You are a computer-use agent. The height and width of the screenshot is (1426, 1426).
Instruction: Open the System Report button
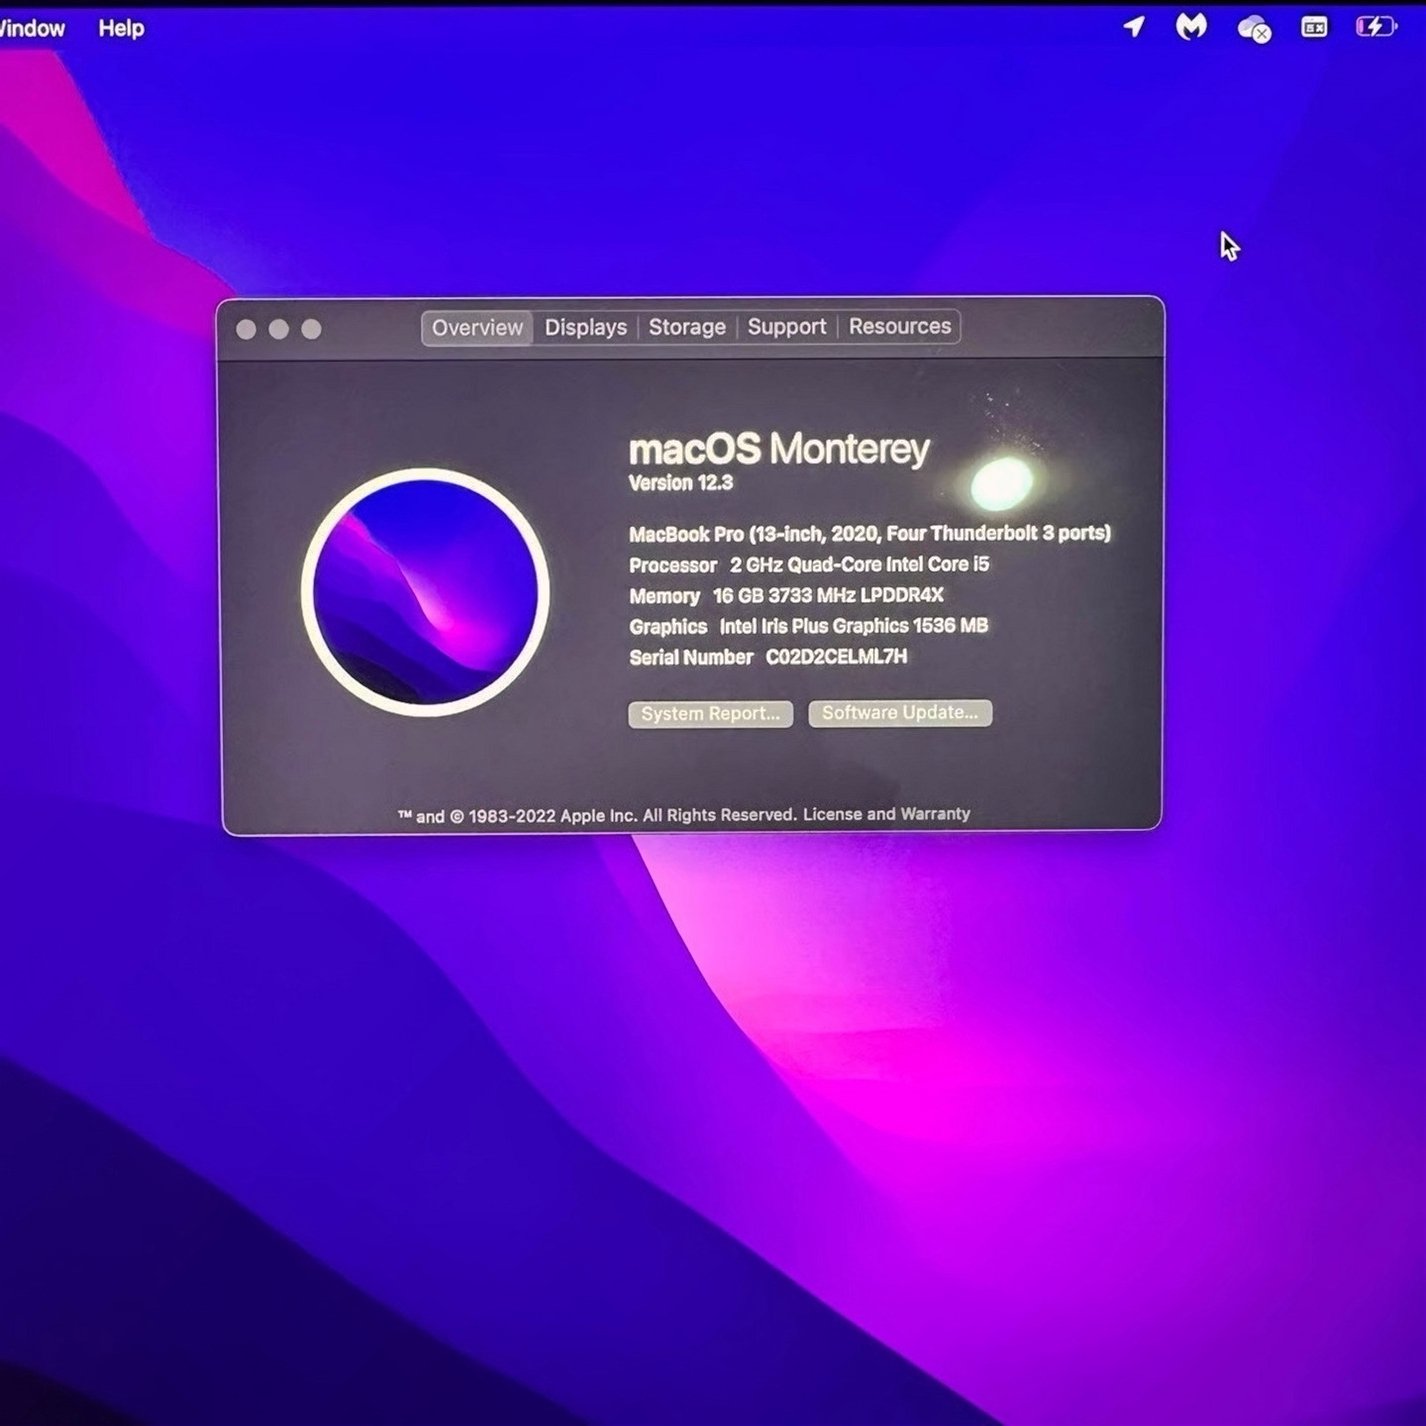[711, 713]
